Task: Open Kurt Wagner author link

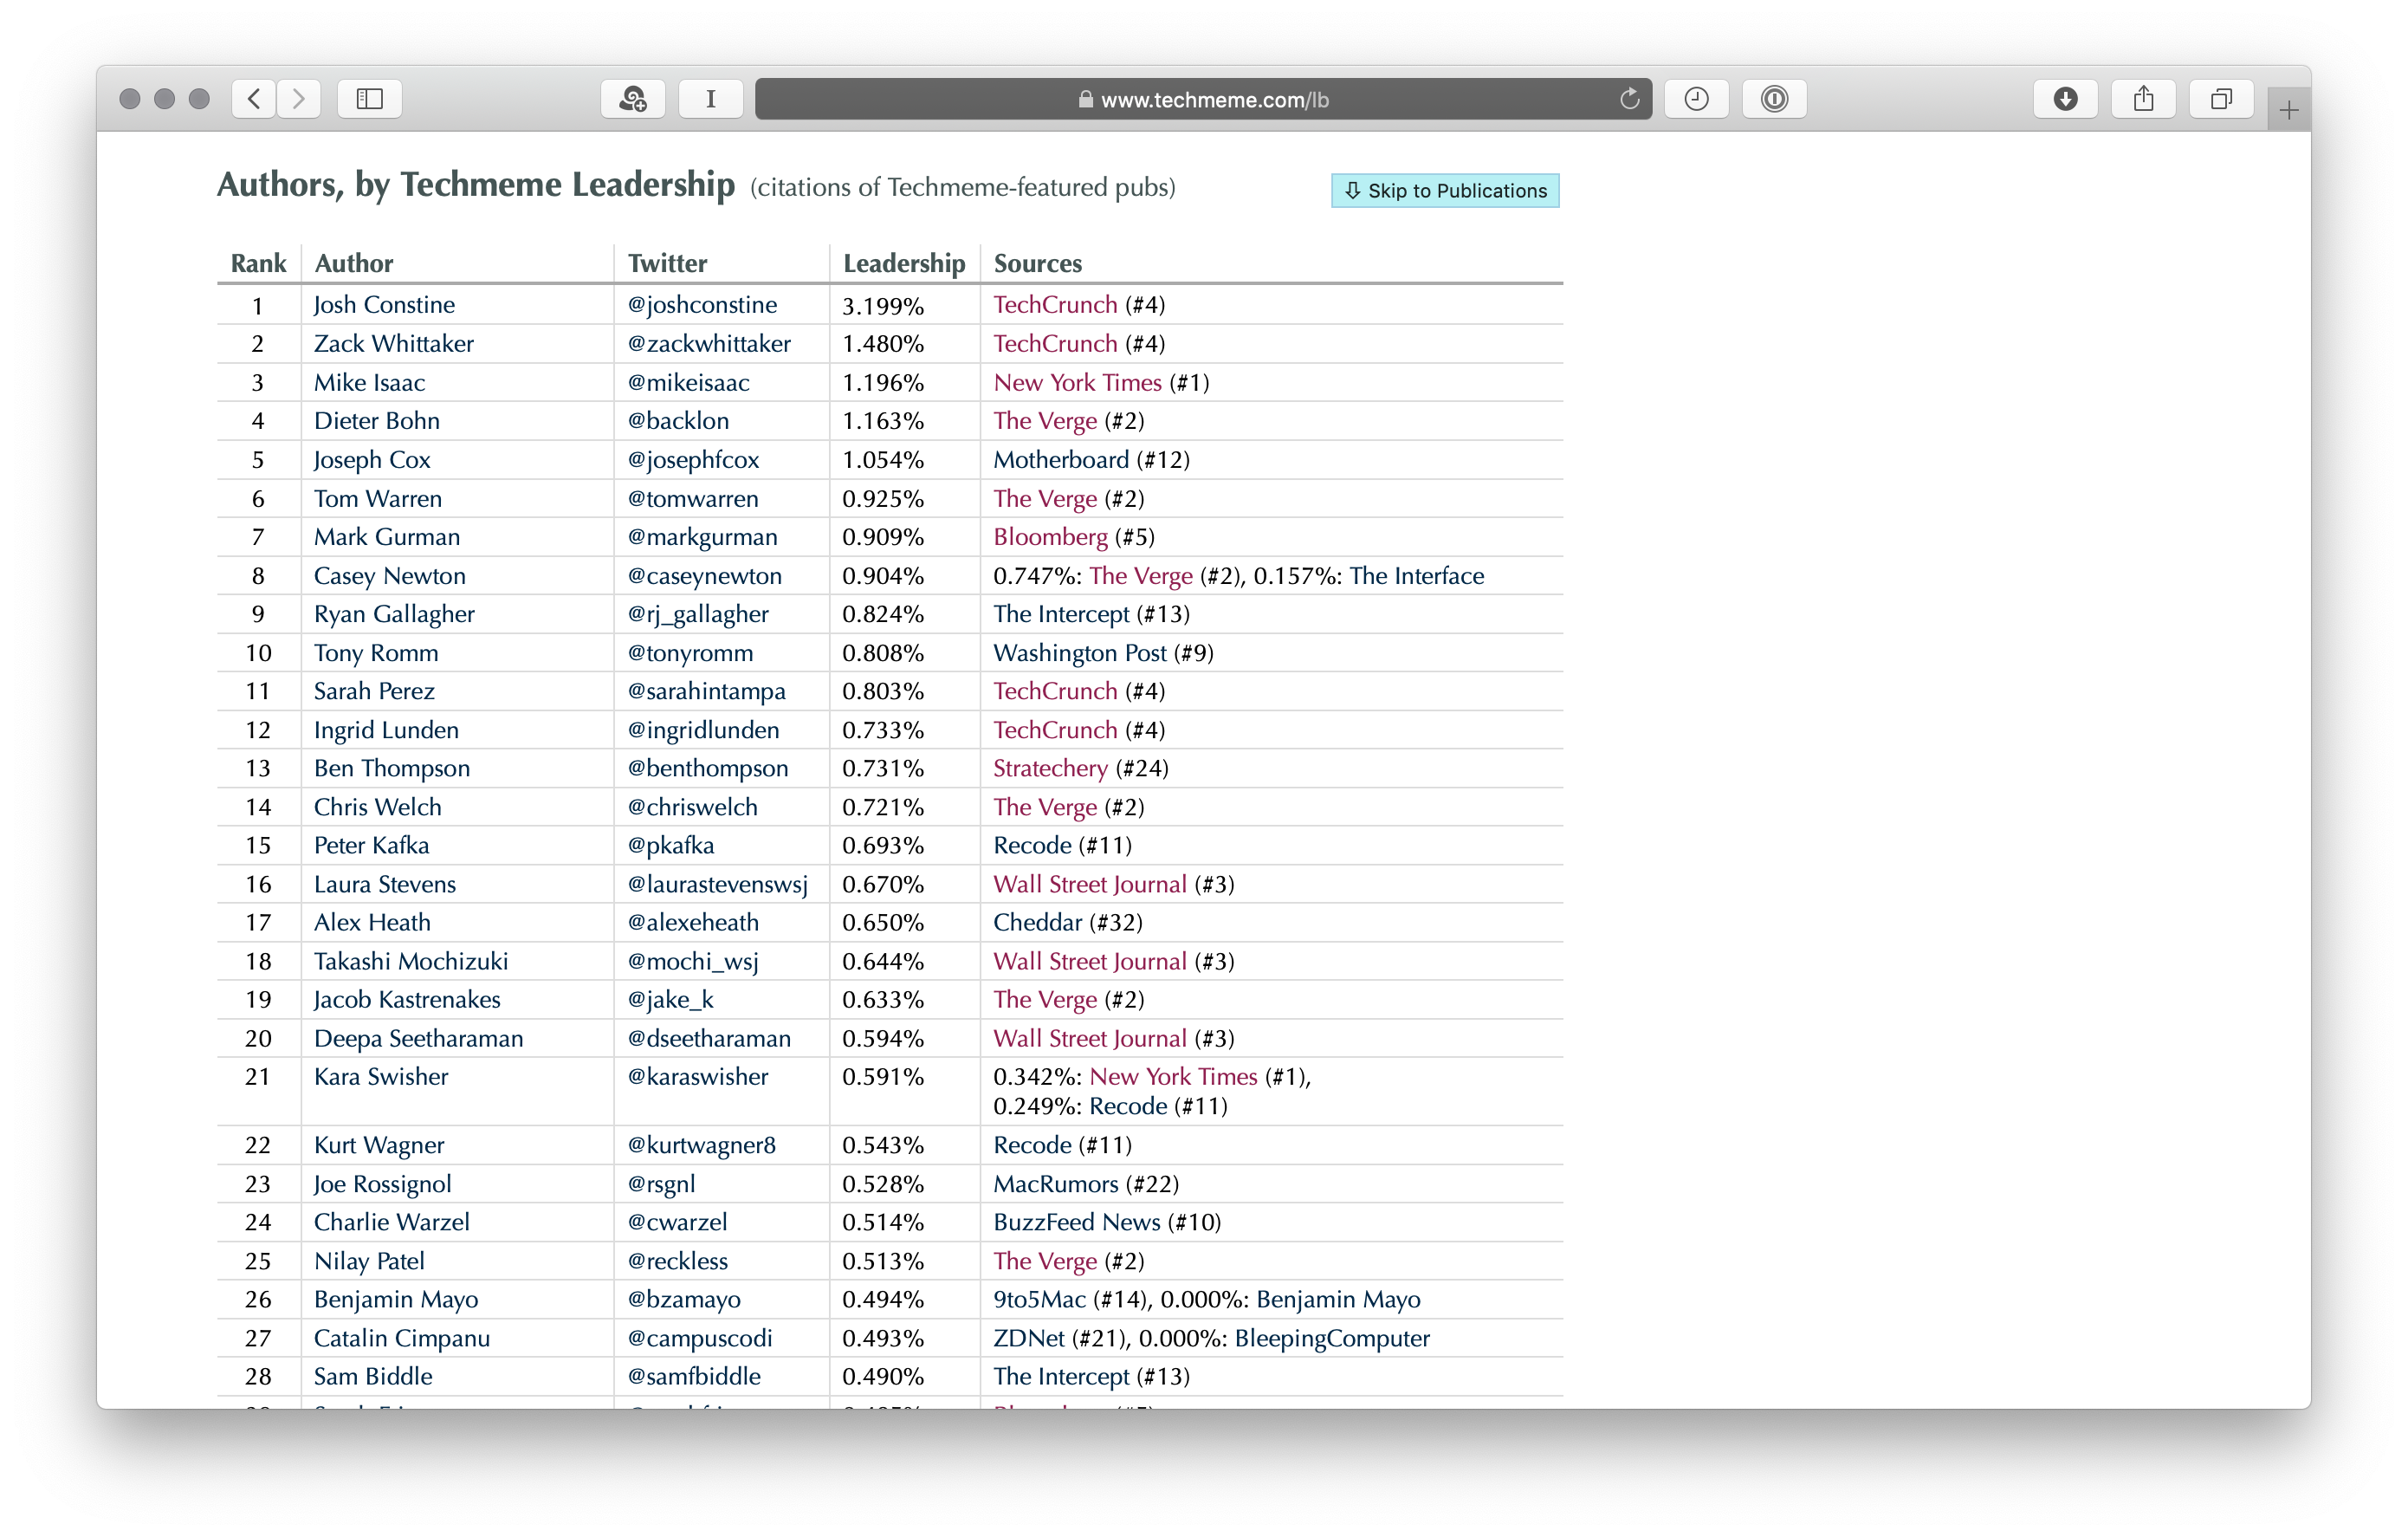Action: 379,1145
